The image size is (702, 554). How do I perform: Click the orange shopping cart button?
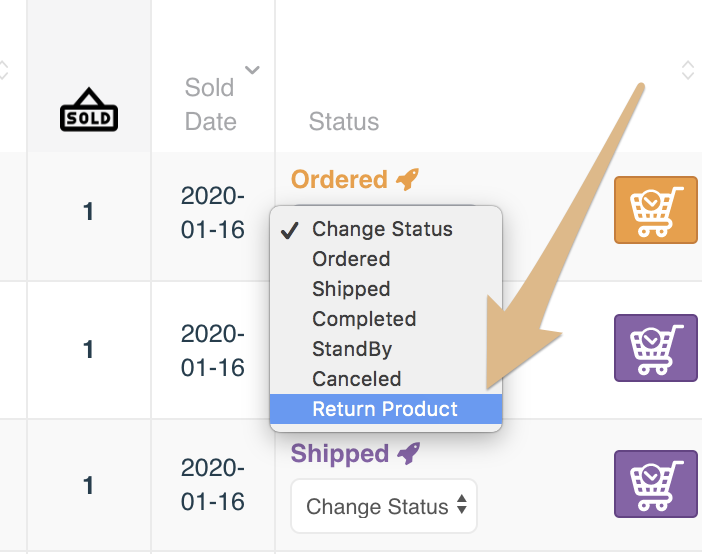click(x=655, y=210)
